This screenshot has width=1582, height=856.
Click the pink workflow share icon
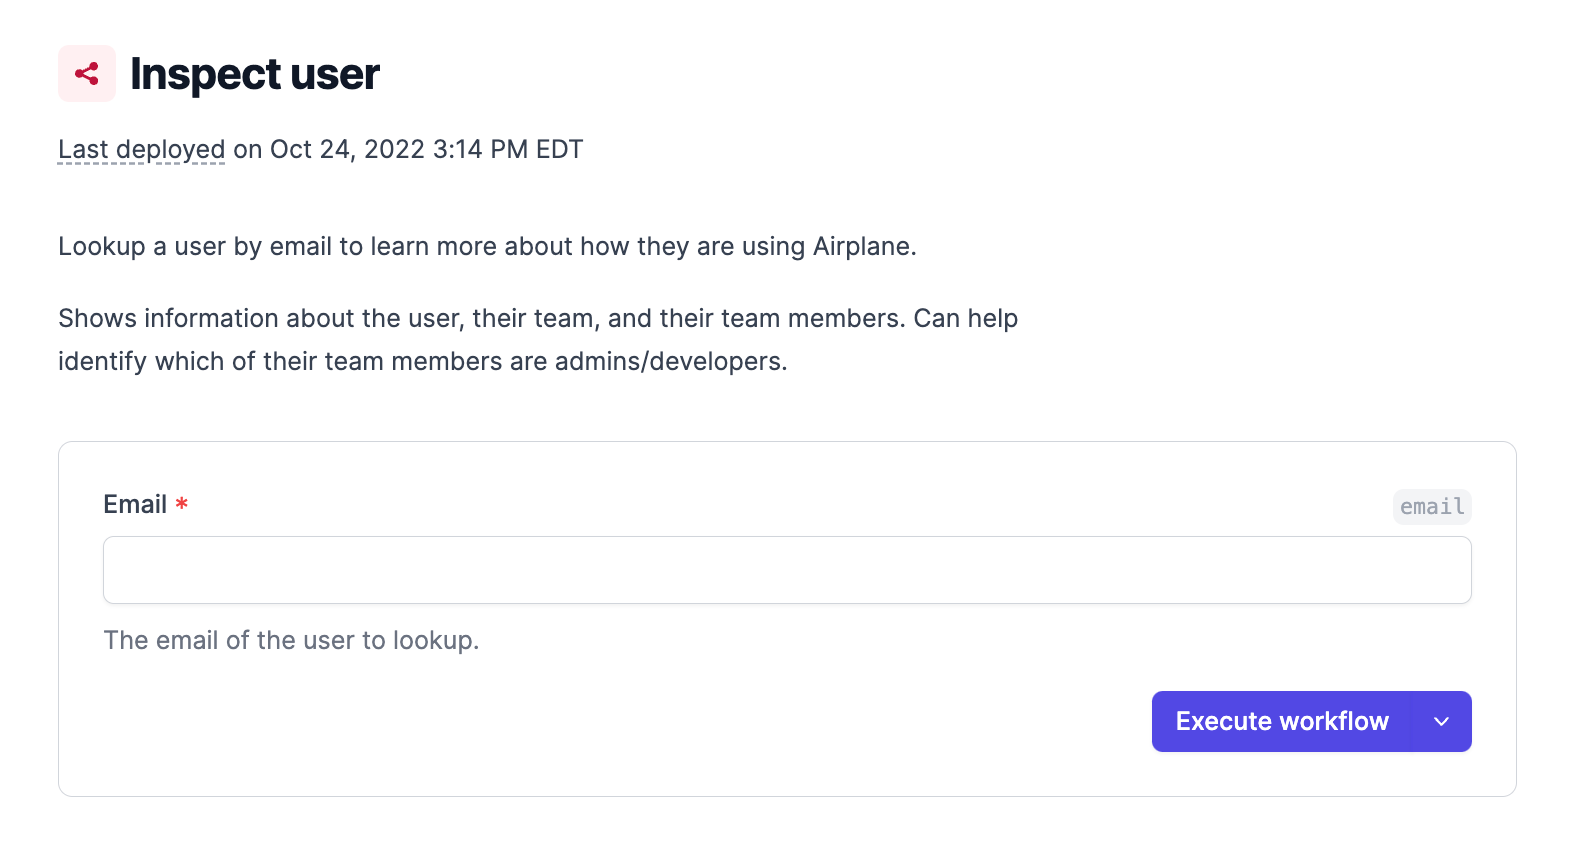pos(87,73)
